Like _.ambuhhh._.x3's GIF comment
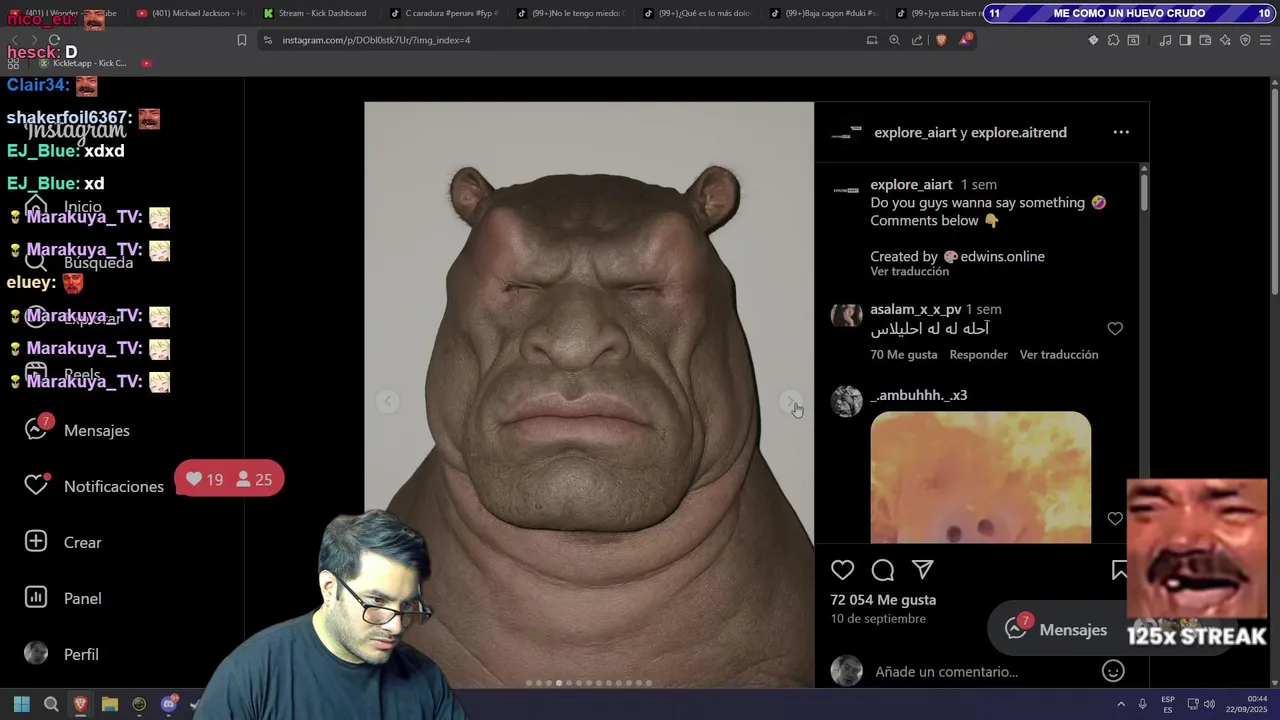Screen dimensions: 1280x720 click(x=1115, y=519)
